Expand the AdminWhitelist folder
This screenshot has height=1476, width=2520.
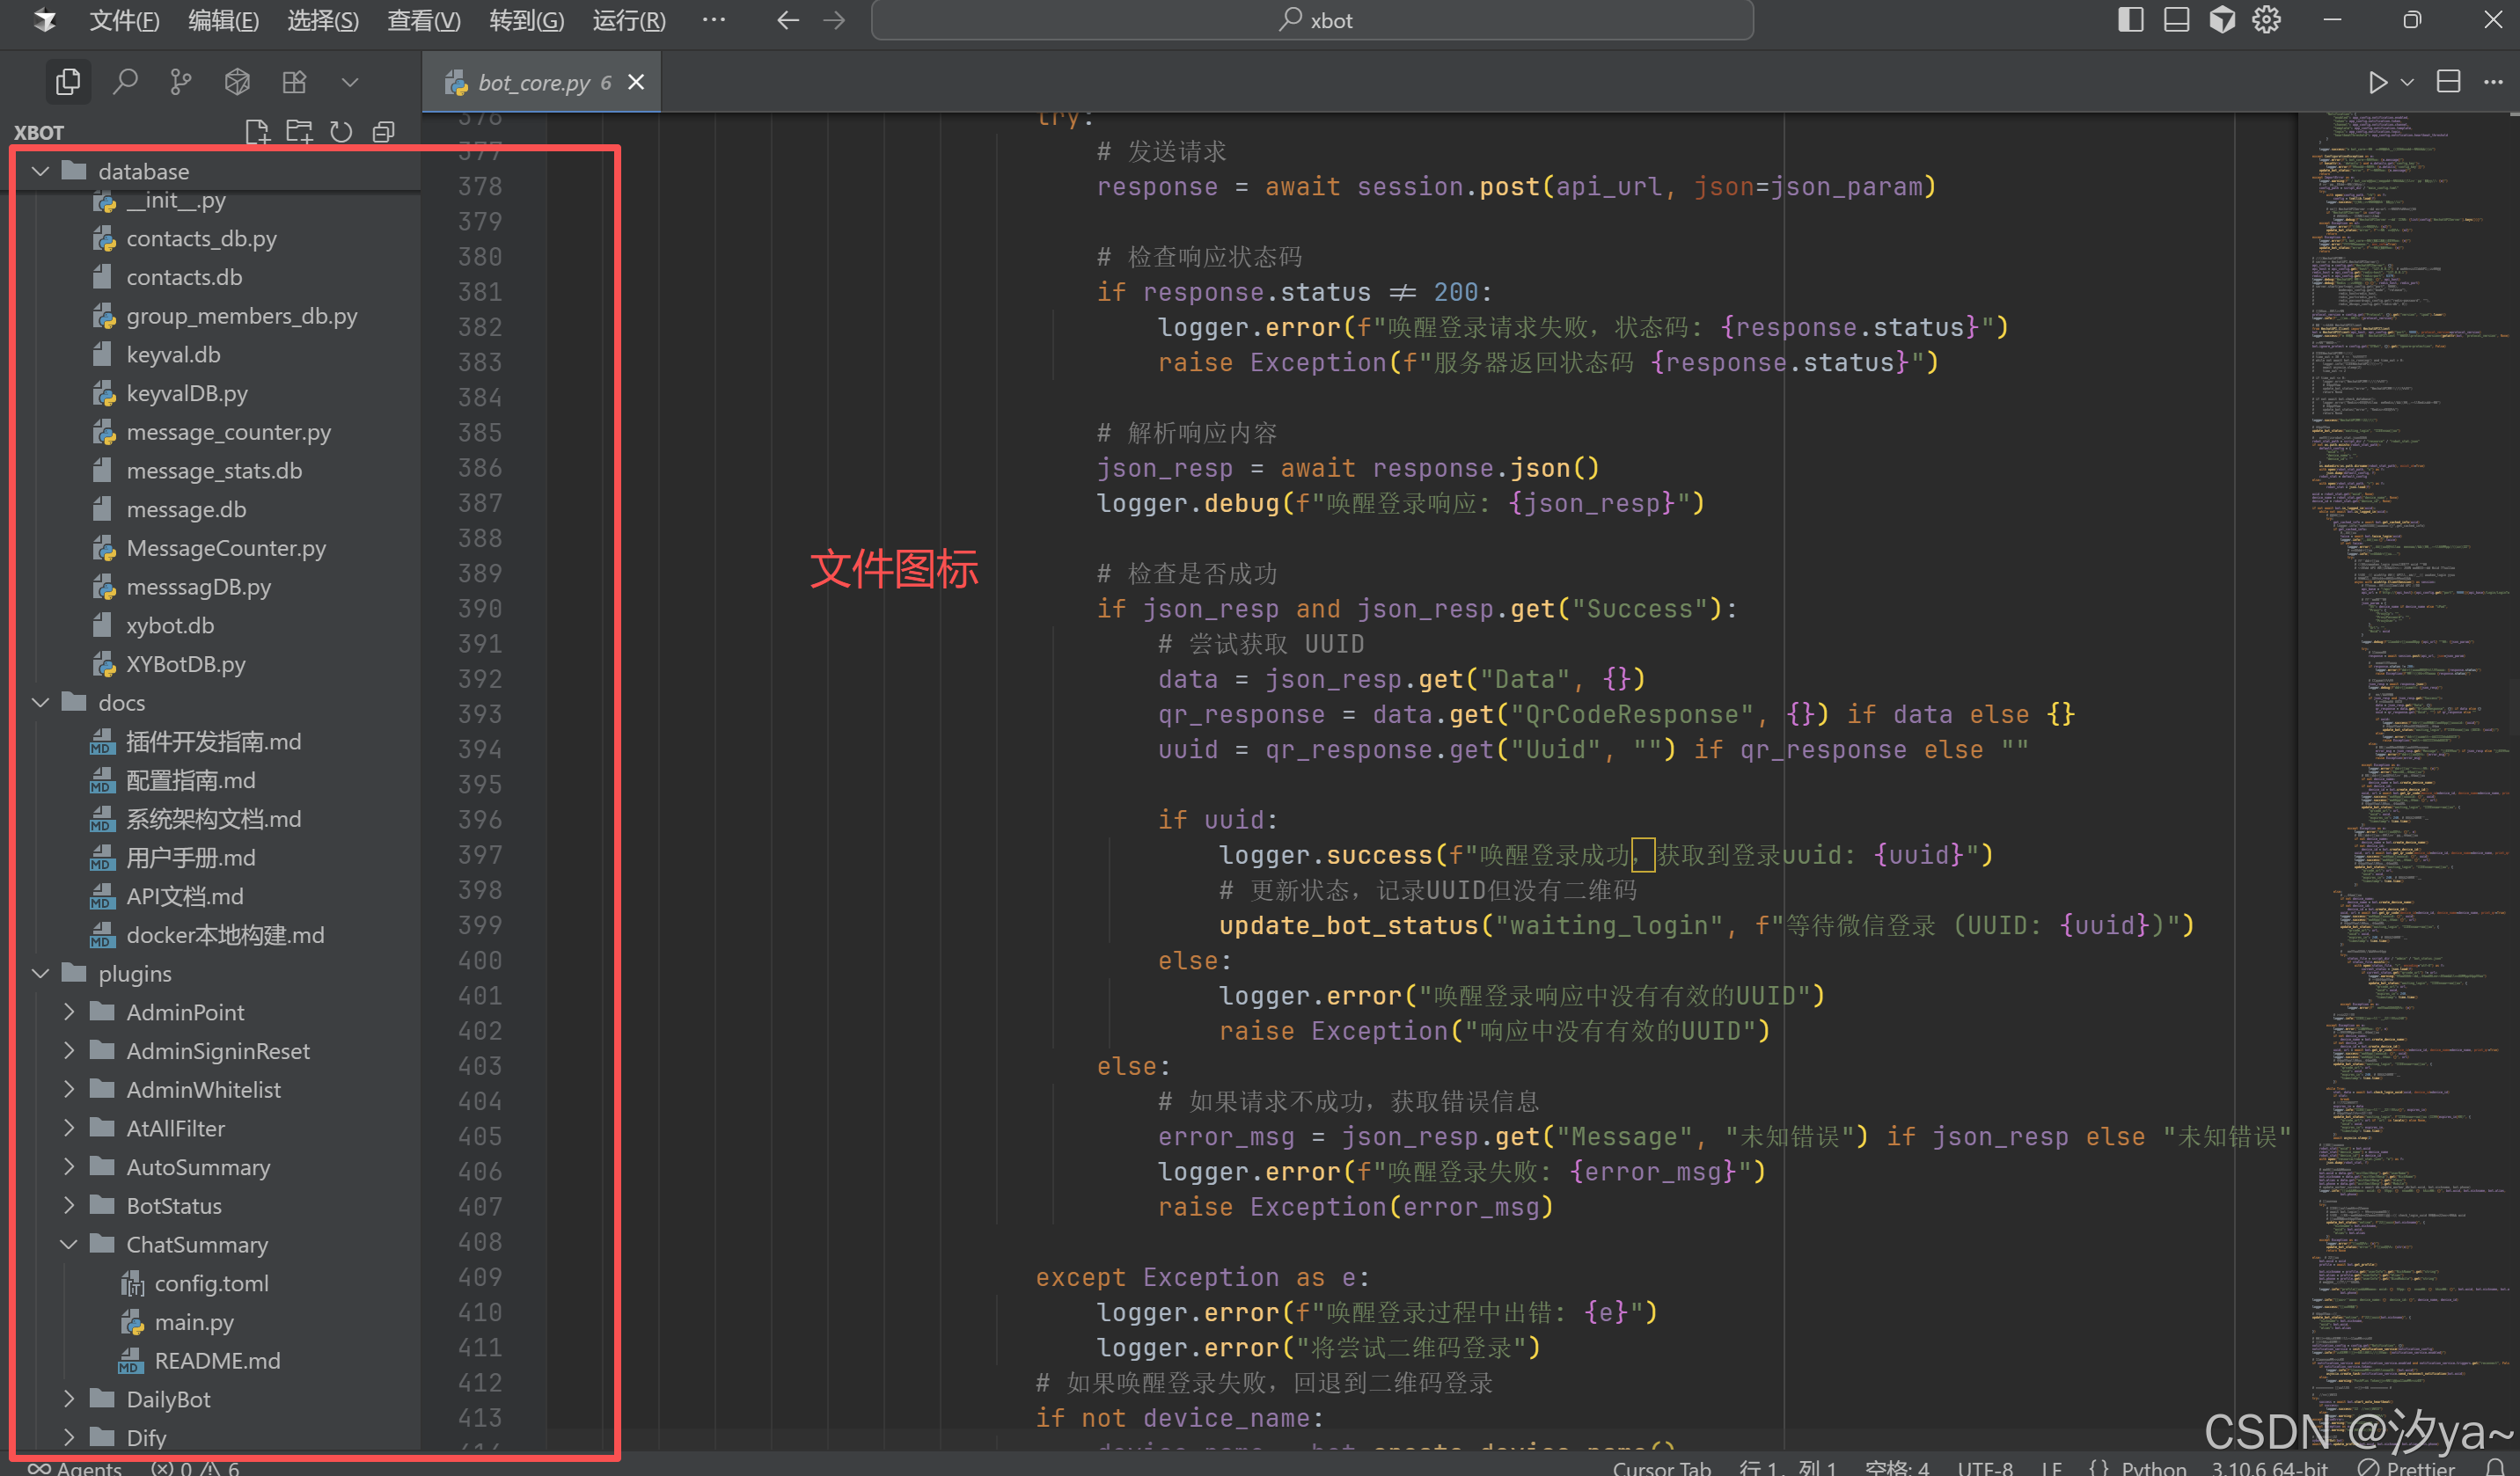pos(69,1090)
